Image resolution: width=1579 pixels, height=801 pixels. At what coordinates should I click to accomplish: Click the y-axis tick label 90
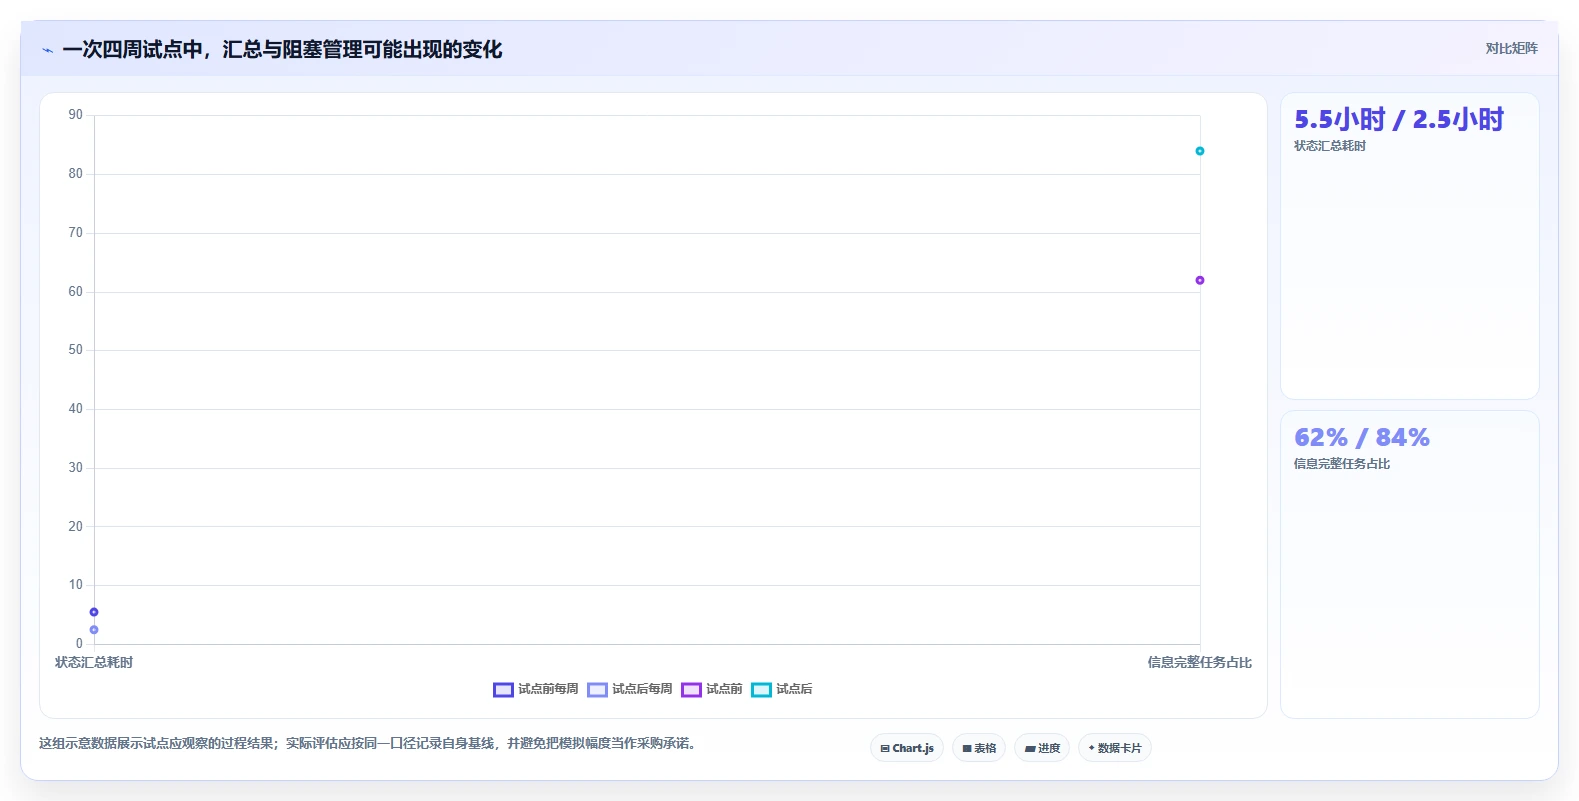tap(76, 115)
